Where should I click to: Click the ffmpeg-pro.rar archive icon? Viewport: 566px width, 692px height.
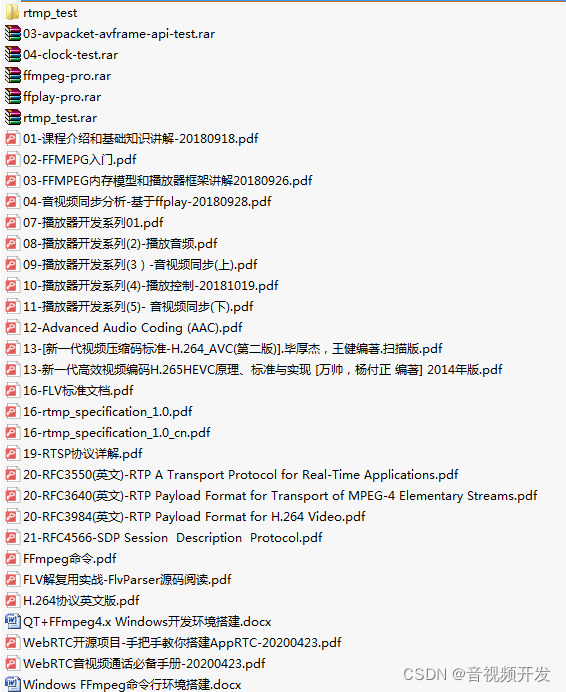pyautogui.click(x=13, y=75)
